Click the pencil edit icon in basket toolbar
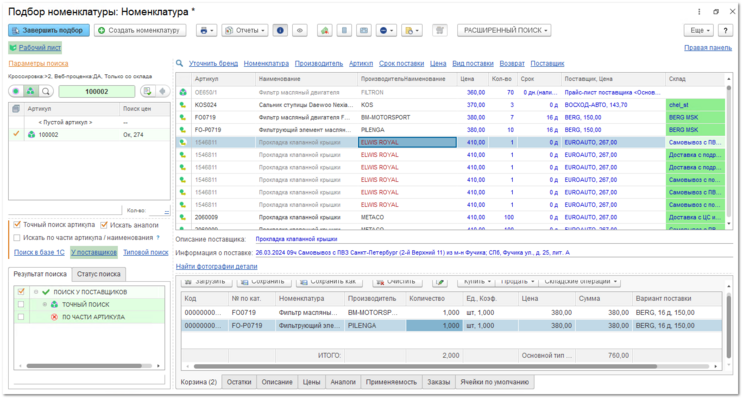 440,281
